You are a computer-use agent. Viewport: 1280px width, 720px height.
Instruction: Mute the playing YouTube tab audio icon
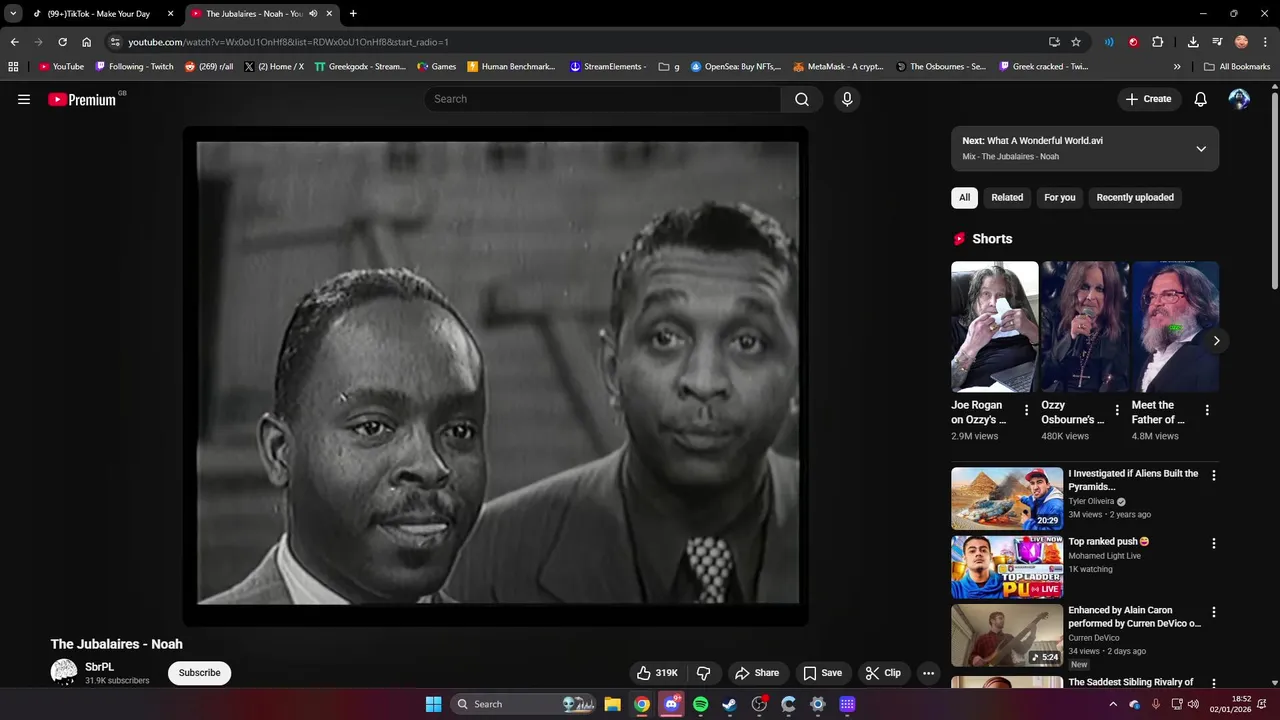click(x=314, y=14)
